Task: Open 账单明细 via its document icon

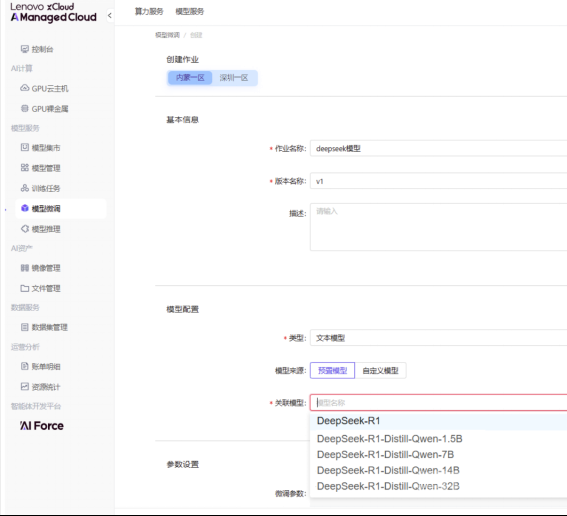Action: [25, 366]
